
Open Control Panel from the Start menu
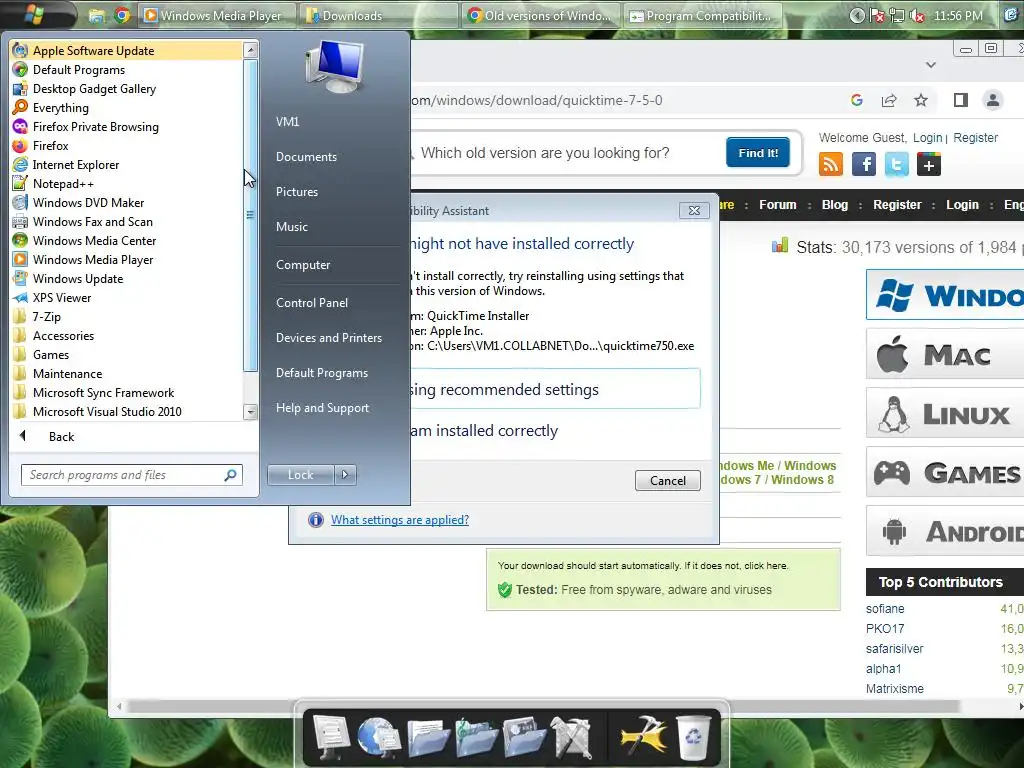[x=312, y=302]
